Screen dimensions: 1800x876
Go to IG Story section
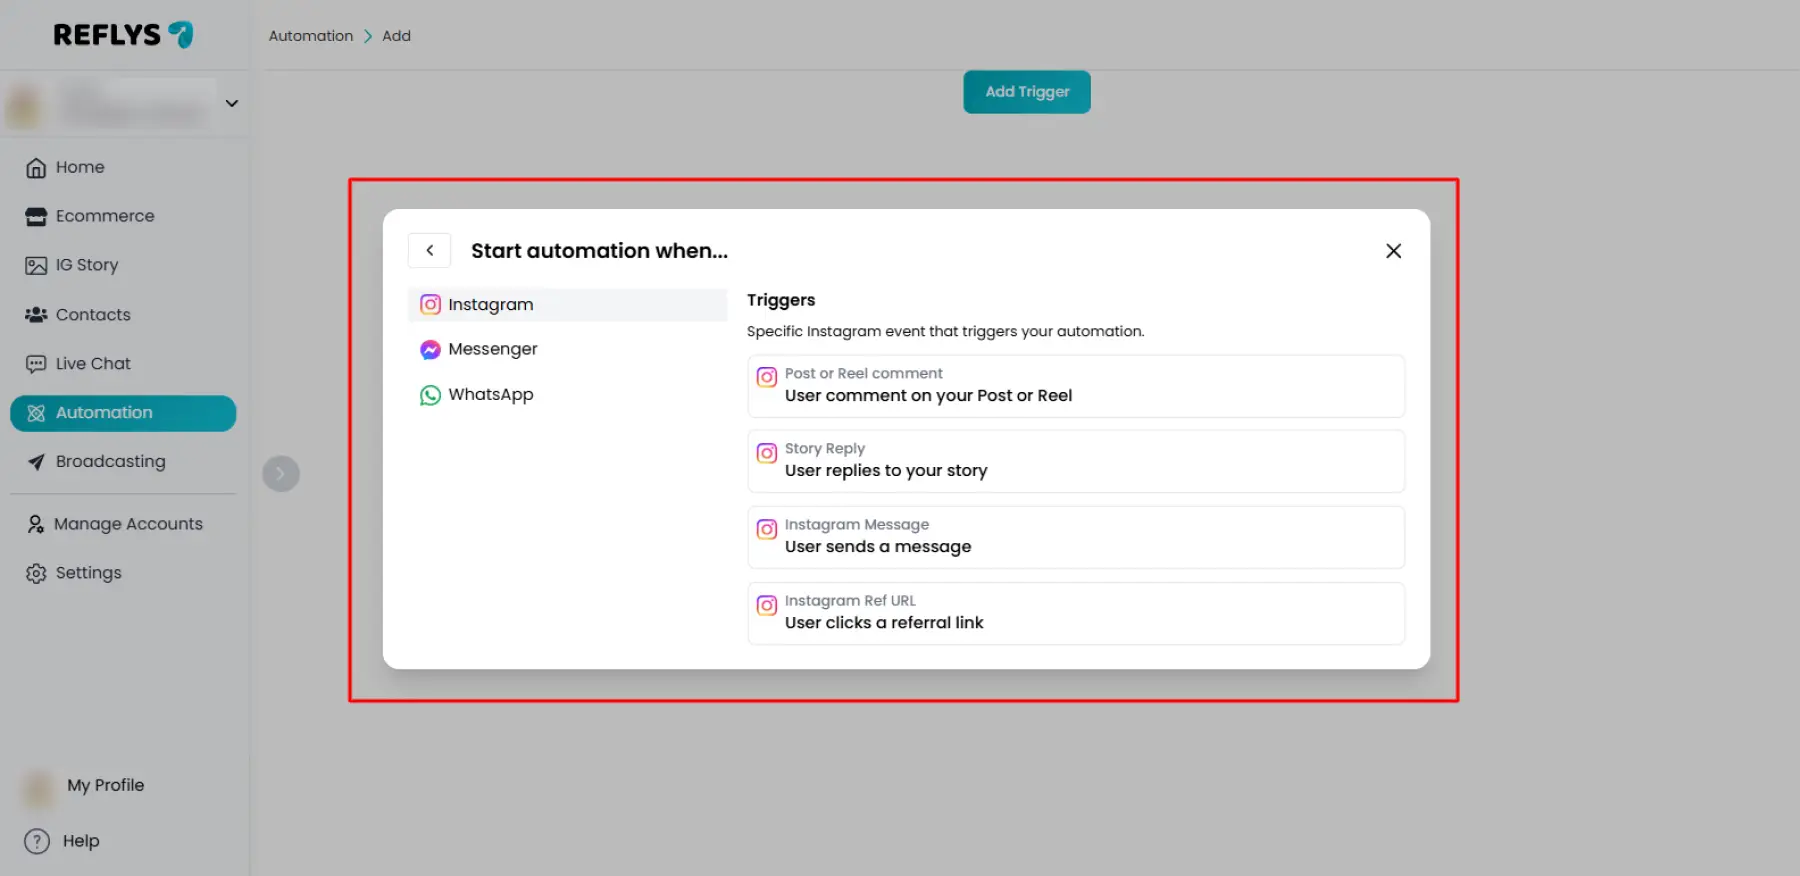pos(86,265)
